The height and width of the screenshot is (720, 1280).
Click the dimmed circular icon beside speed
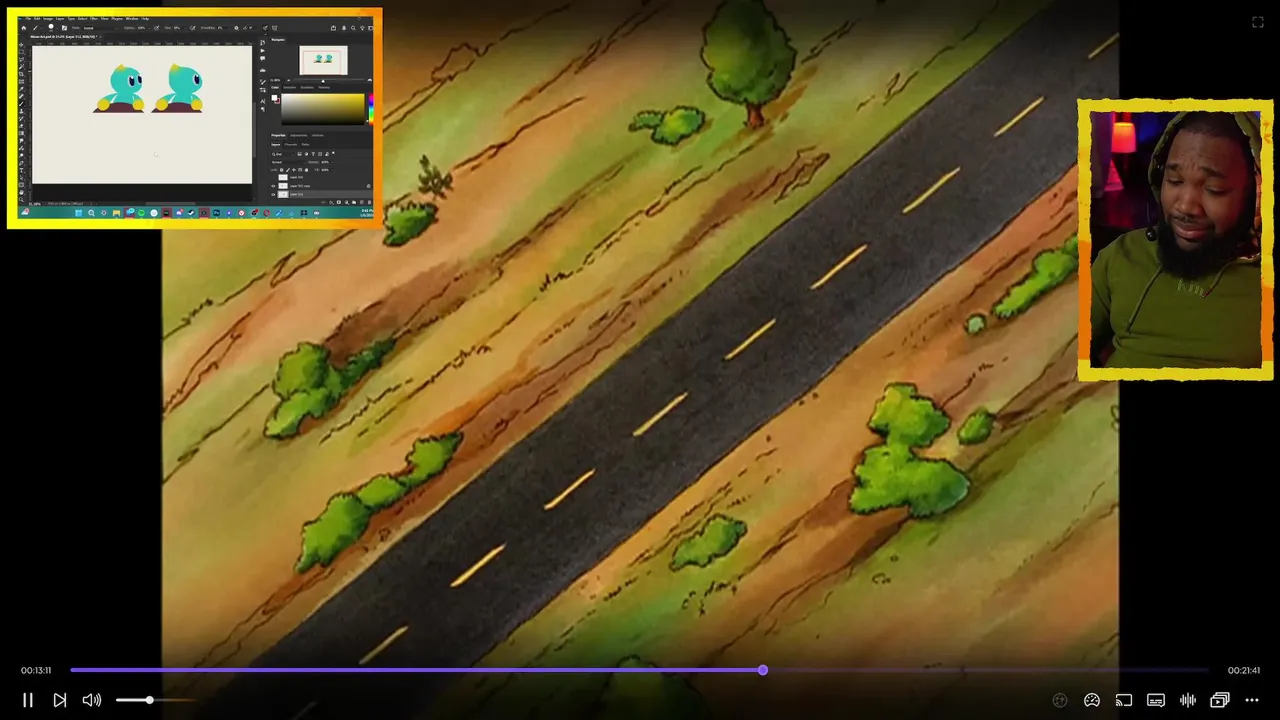(x=1060, y=700)
